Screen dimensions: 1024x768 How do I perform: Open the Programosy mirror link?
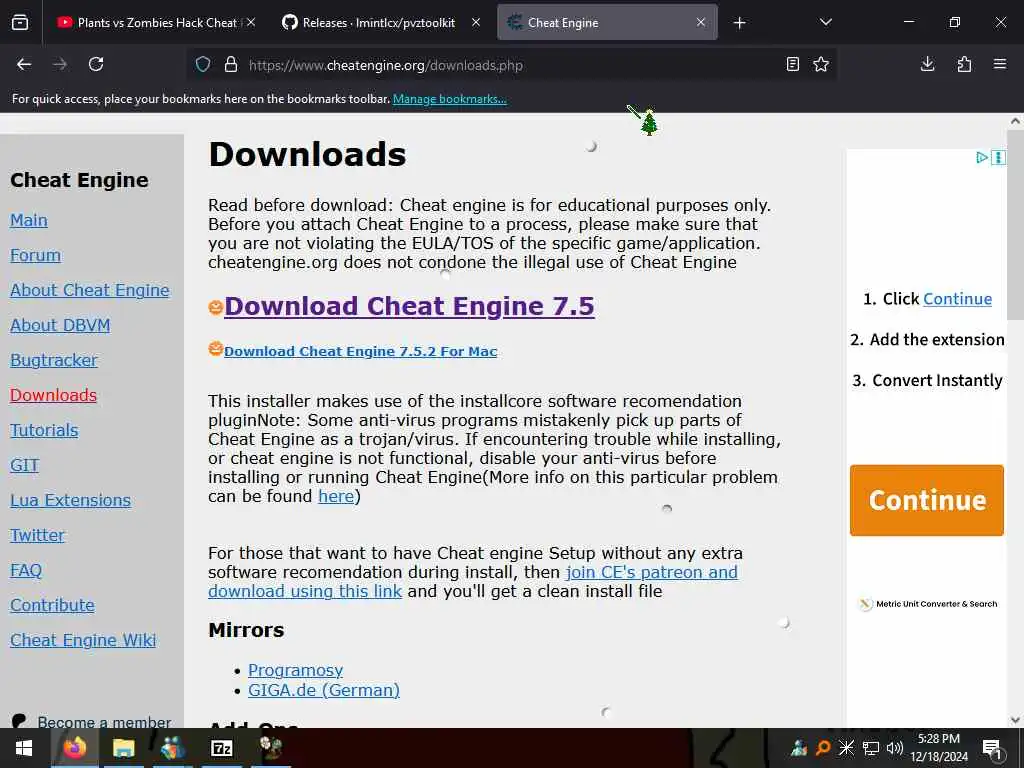(295, 670)
